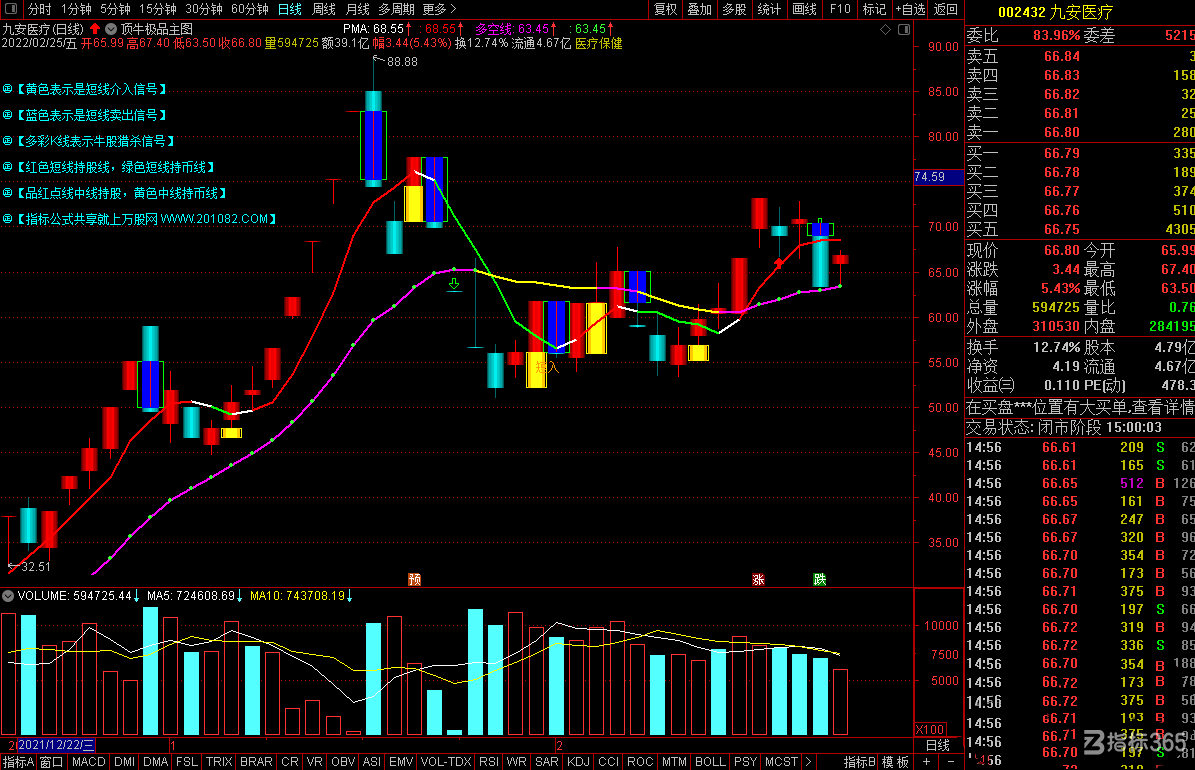Click the 复权 adjustment button

click(x=665, y=9)
